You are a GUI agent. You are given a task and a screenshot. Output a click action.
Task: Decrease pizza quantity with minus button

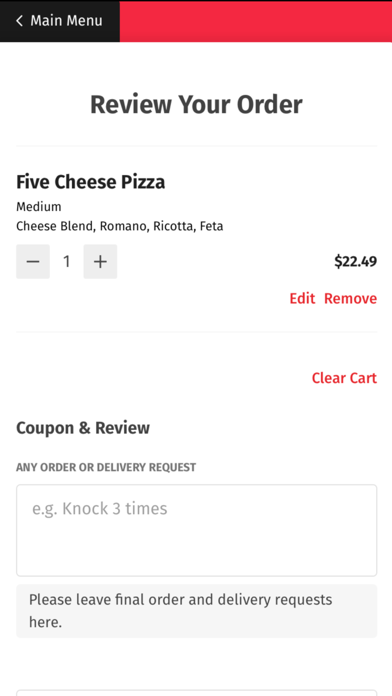33,261
